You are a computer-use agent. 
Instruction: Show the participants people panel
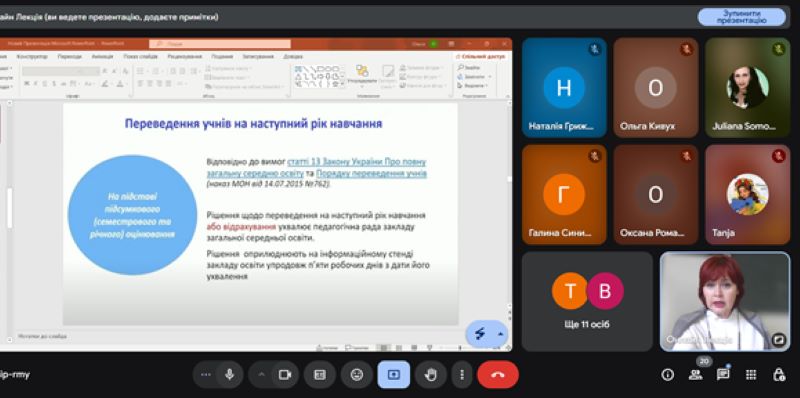(x=695, y=375)
